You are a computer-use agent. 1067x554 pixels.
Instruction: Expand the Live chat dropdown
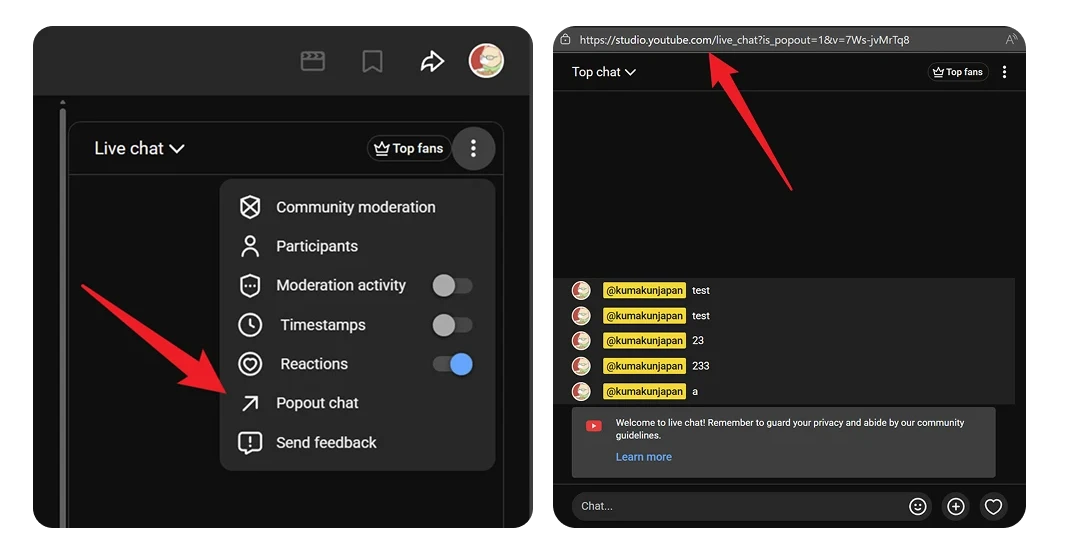(139, 149)
